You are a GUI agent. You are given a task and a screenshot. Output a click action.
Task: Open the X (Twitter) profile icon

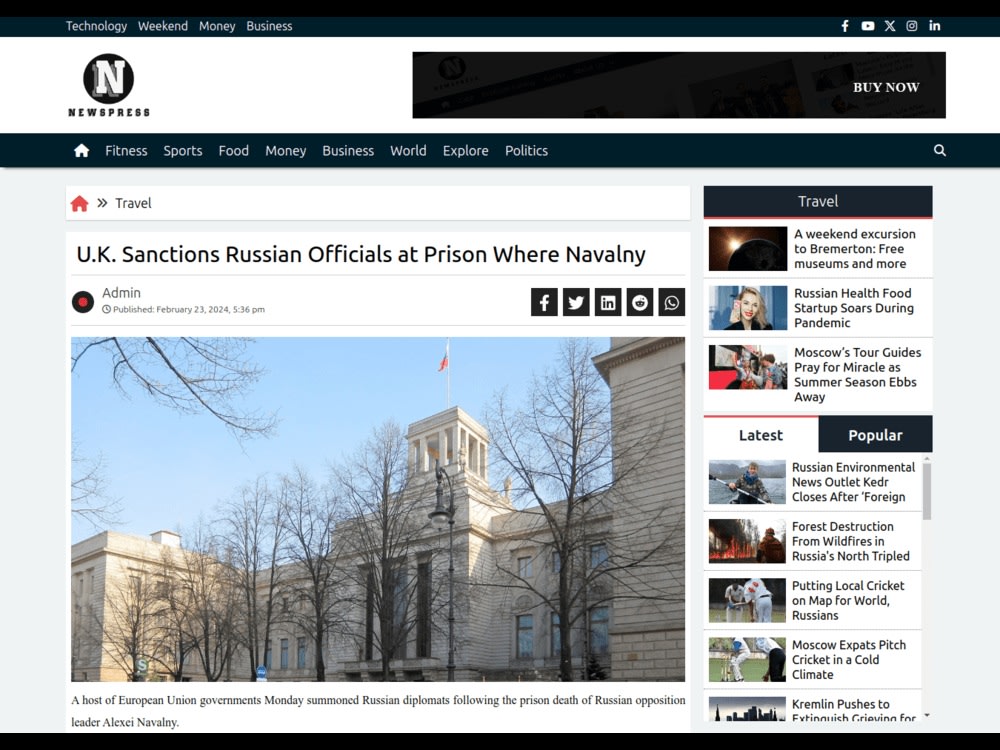tap(890, 26)
